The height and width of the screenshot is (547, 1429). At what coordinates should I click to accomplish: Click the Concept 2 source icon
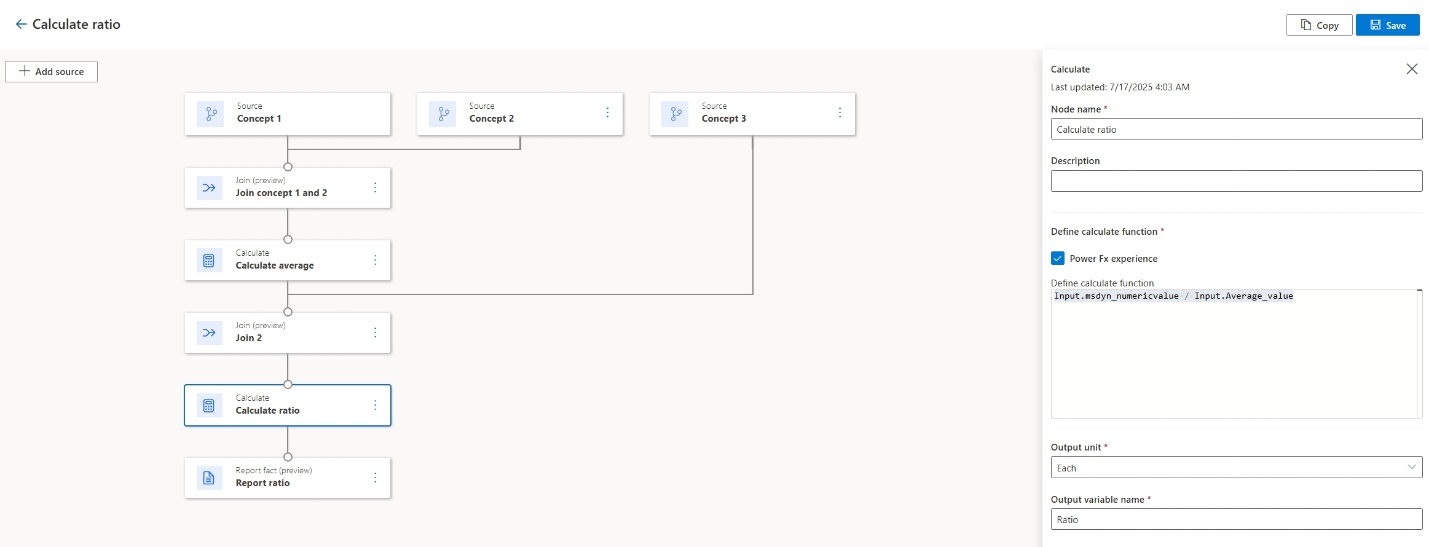coord(442,114)
